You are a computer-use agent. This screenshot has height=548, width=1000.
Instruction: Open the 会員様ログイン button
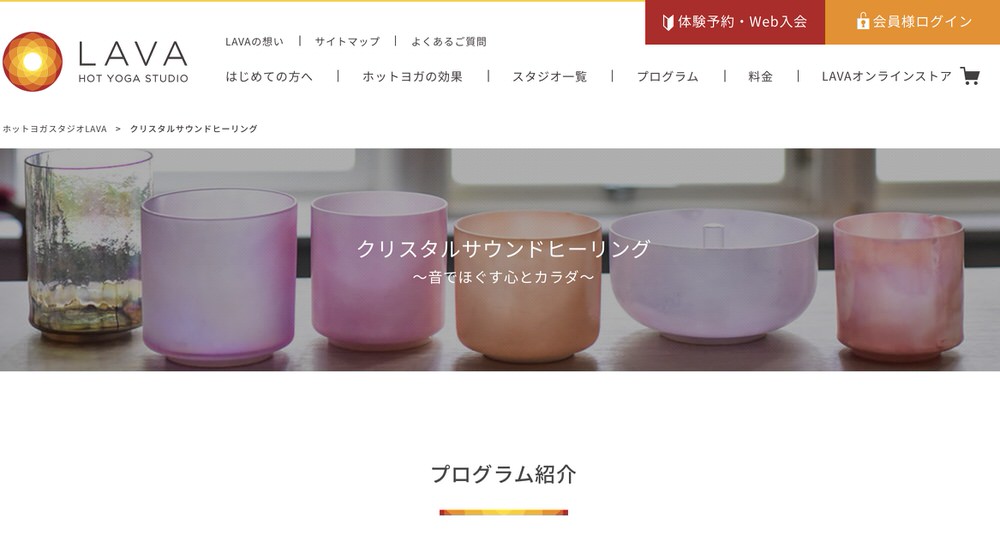[x=913, y=22]
